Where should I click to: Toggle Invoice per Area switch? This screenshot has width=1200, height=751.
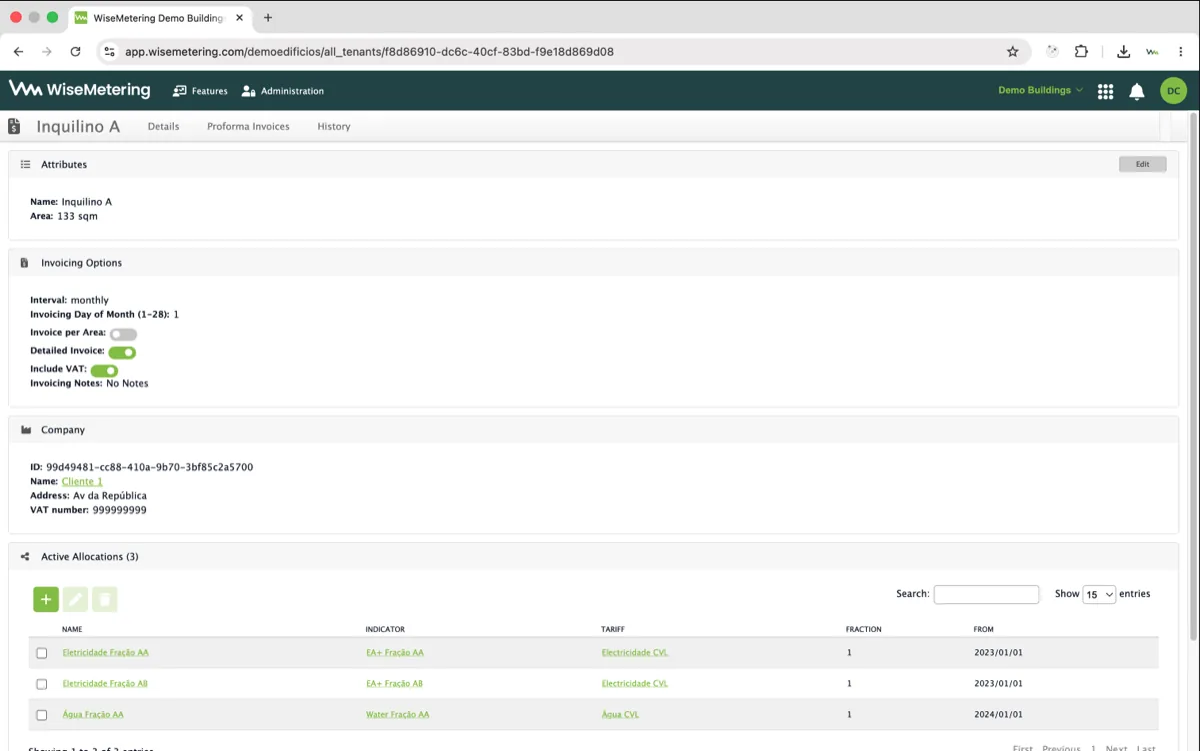click(x=123, y=334)
